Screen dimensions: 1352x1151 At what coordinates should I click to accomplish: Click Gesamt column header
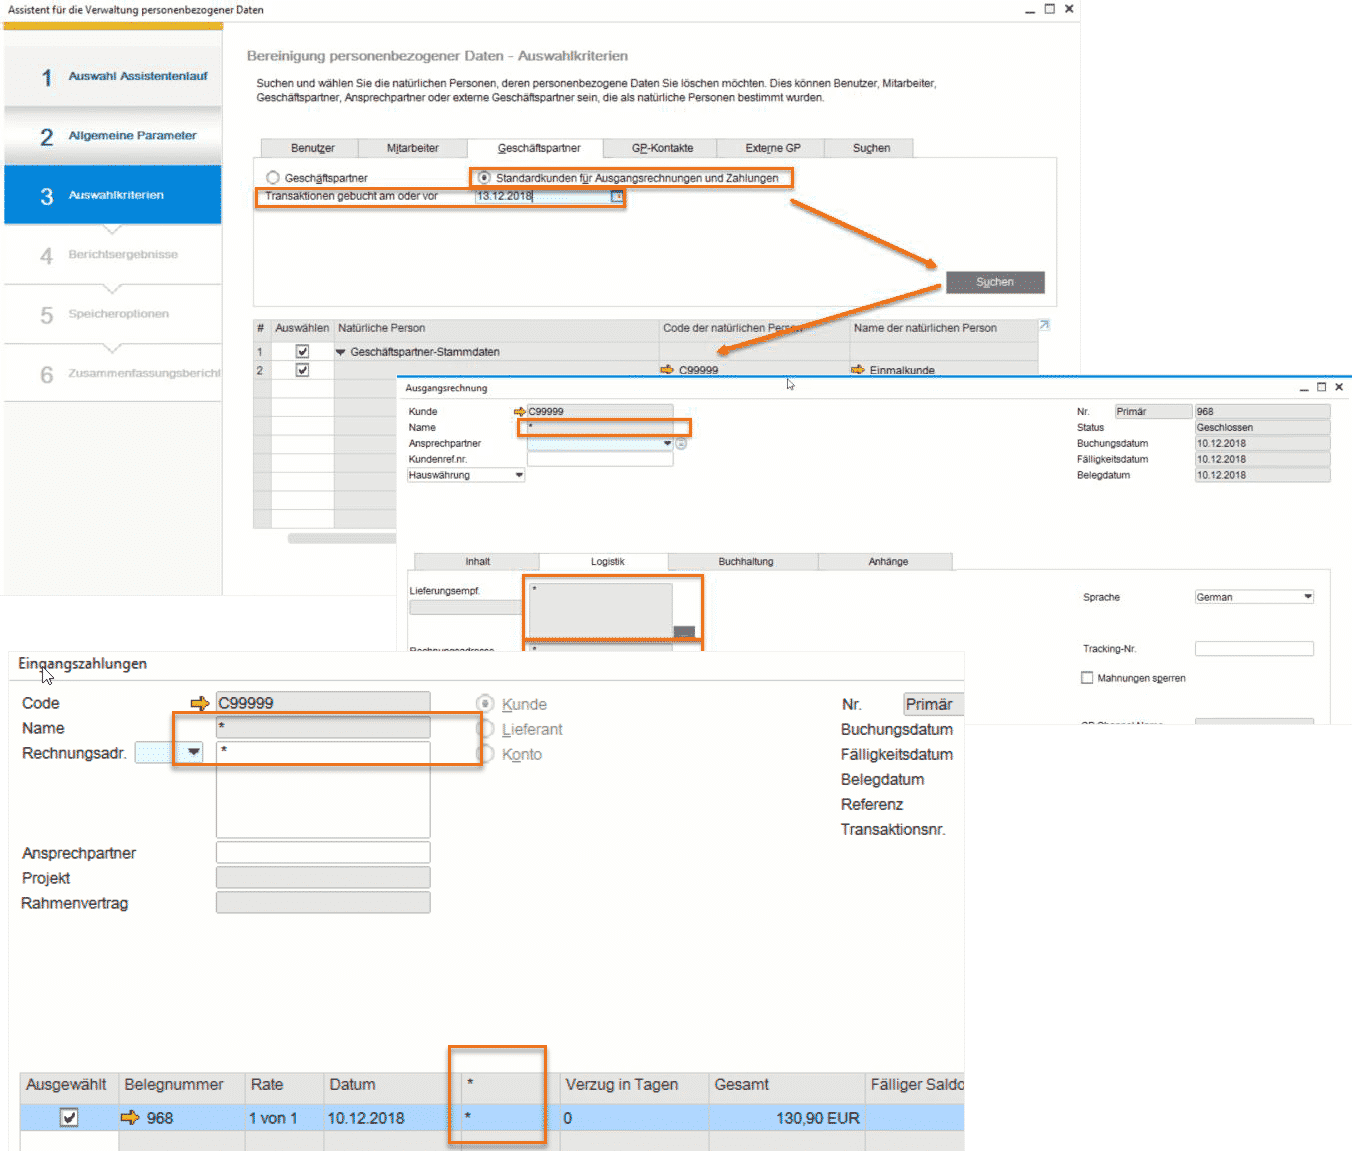[x=787, y=1085]
